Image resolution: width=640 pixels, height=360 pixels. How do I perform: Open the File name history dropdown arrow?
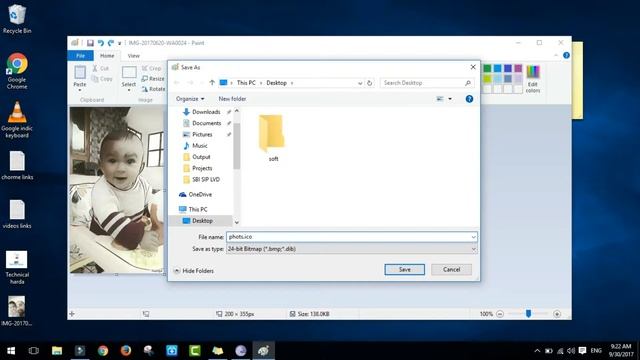coord(473,237)
